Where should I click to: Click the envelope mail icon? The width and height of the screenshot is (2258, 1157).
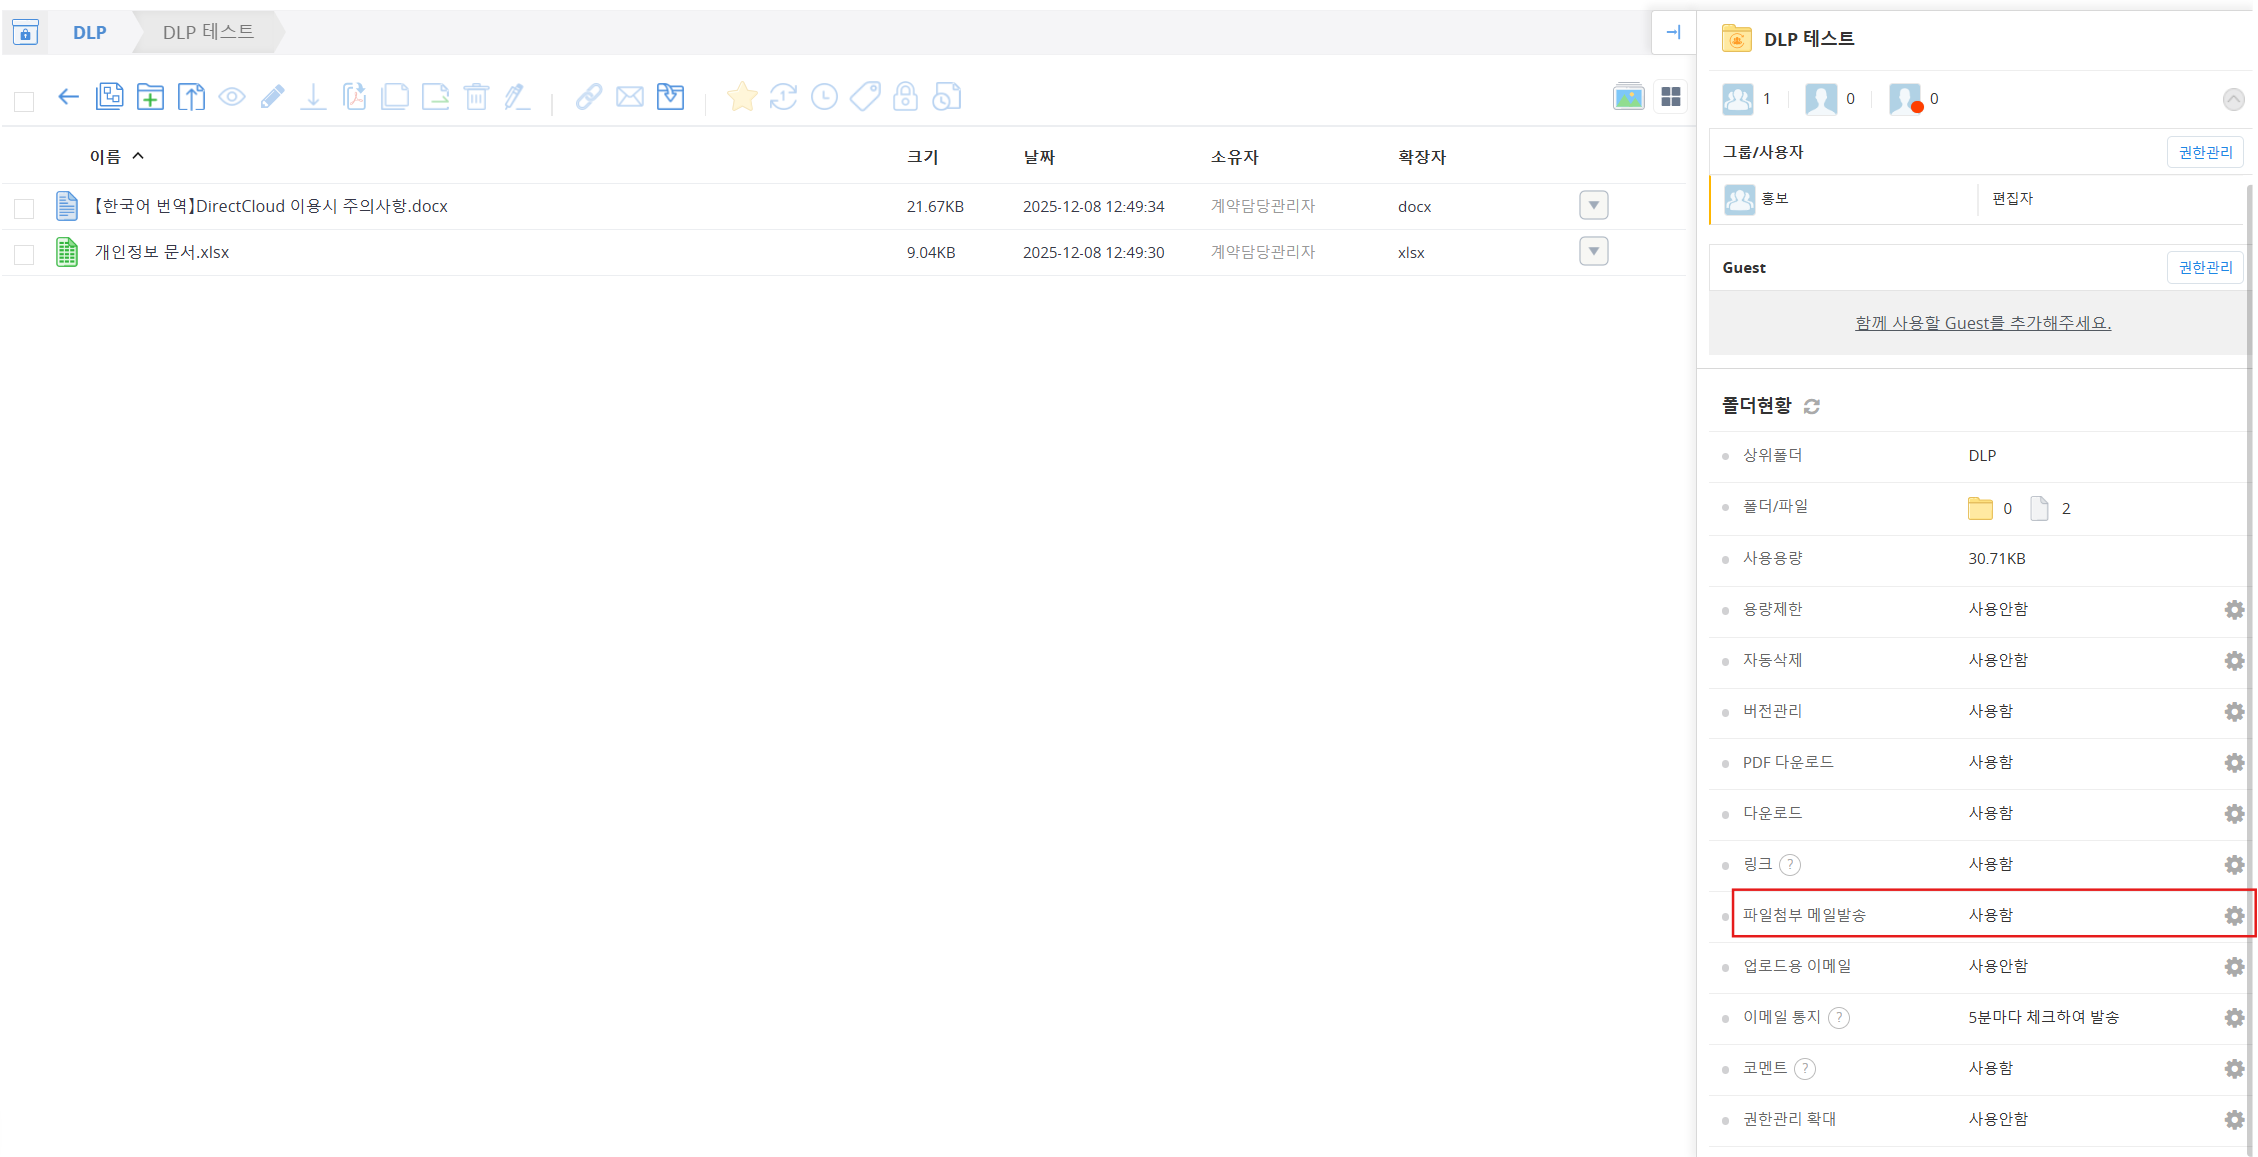pos(630,97)
